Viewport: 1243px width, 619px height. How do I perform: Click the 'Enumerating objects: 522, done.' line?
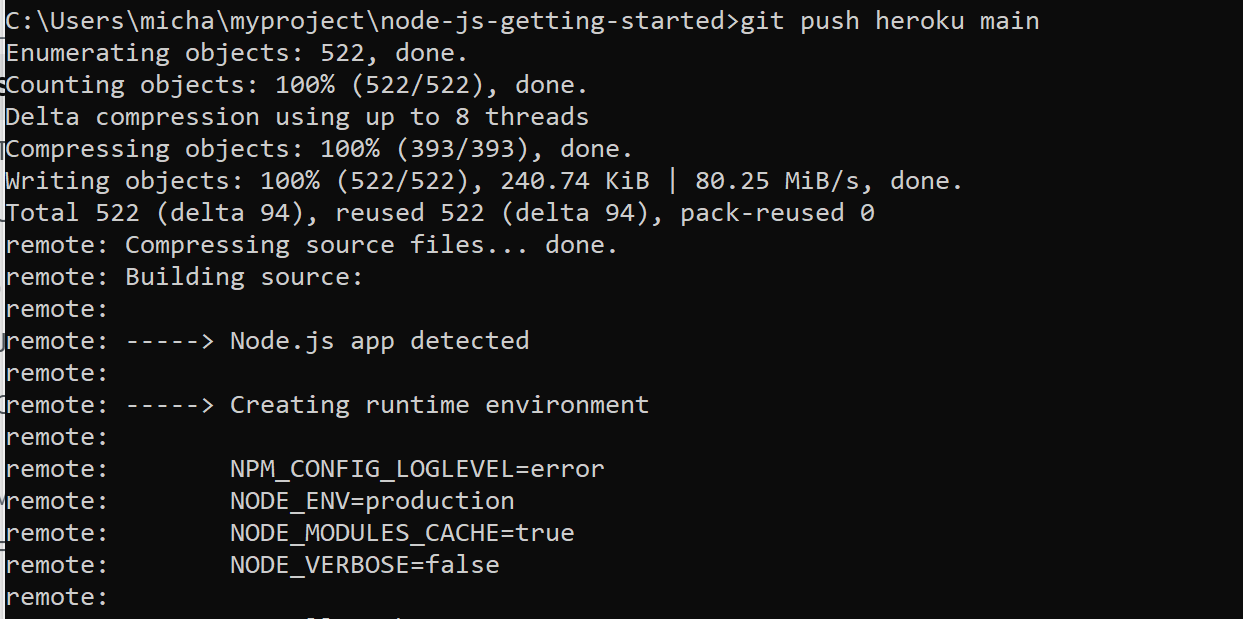point(237,53)
